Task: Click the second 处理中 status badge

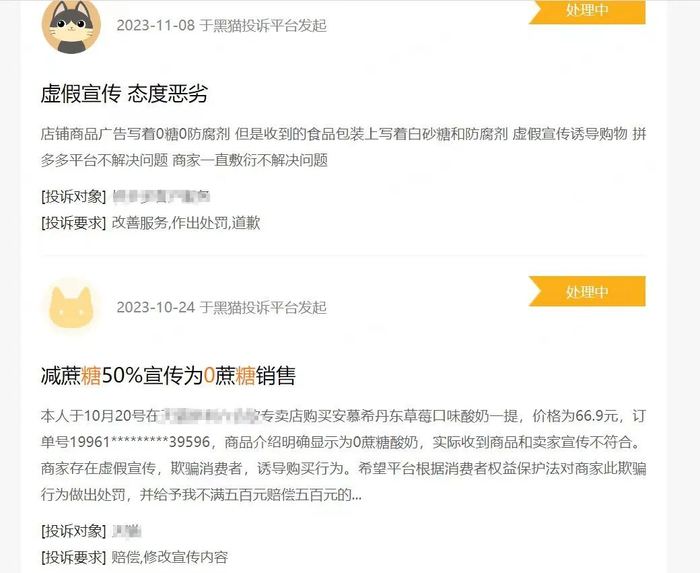Action: tap(587, 291)
